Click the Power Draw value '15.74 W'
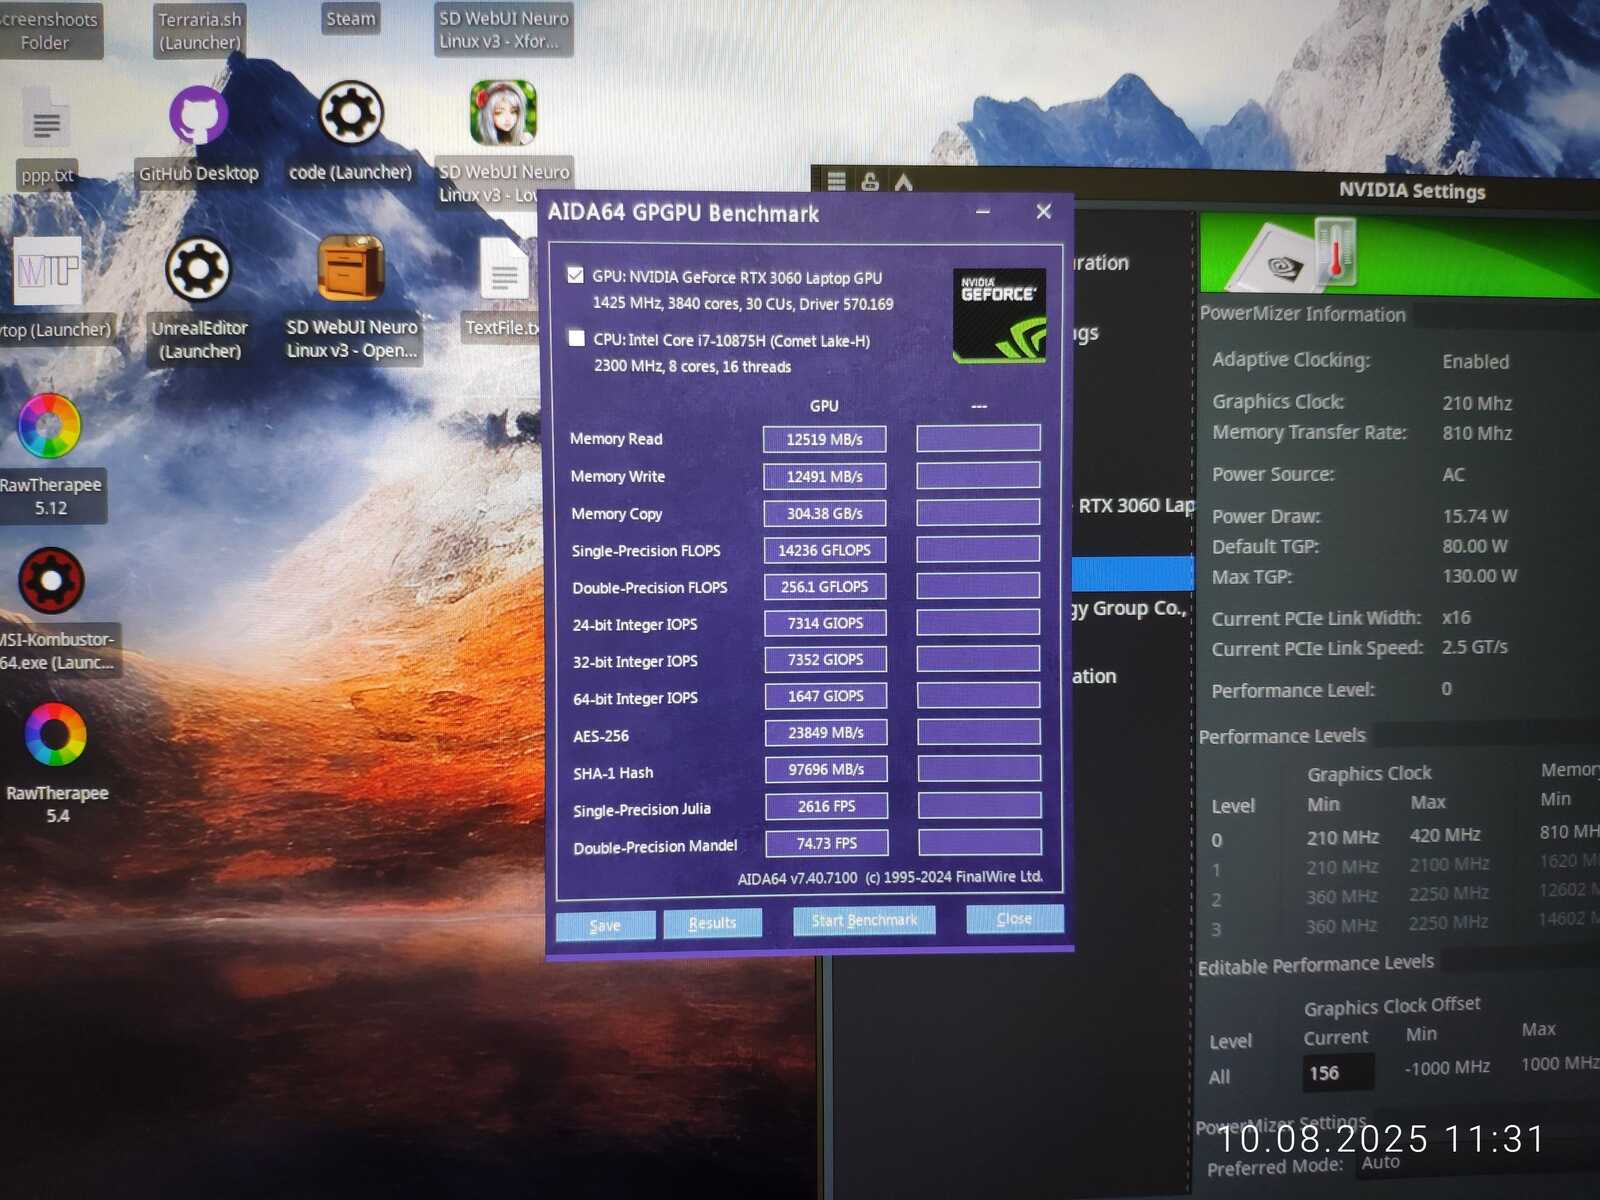1600x1200 pixels. tap(1475, 516)
